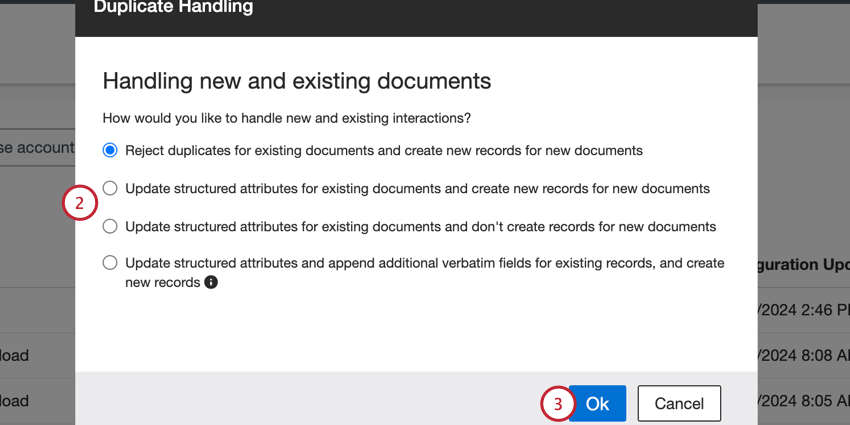
Task: Choose Update structured attributes and create new records
Action: coord(110,188)
